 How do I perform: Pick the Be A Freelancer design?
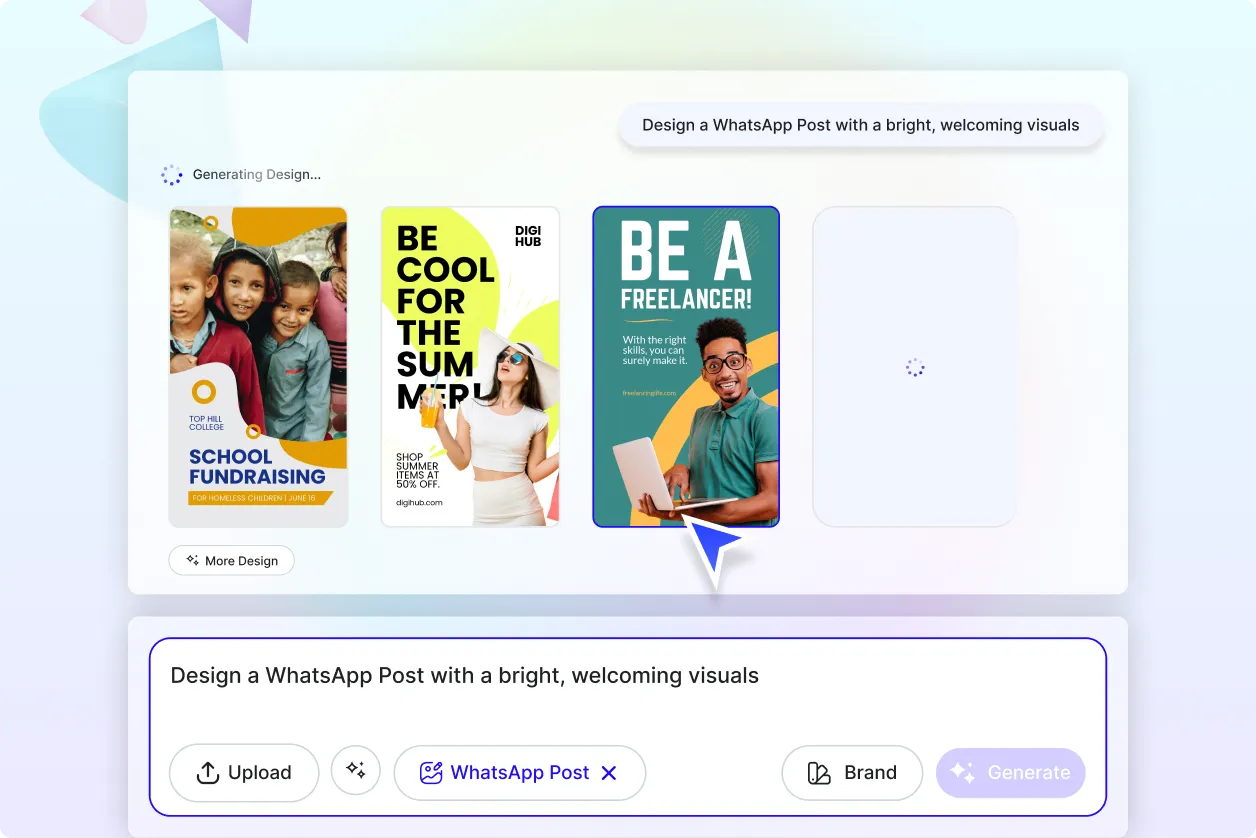click(x=686, y=367)
